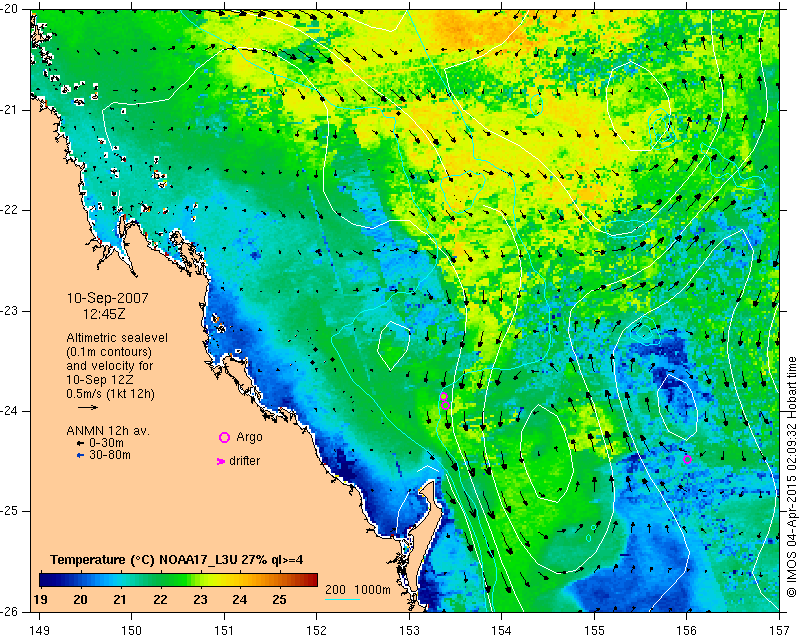Click the 'drifter' legend label

tap(244, 461)
